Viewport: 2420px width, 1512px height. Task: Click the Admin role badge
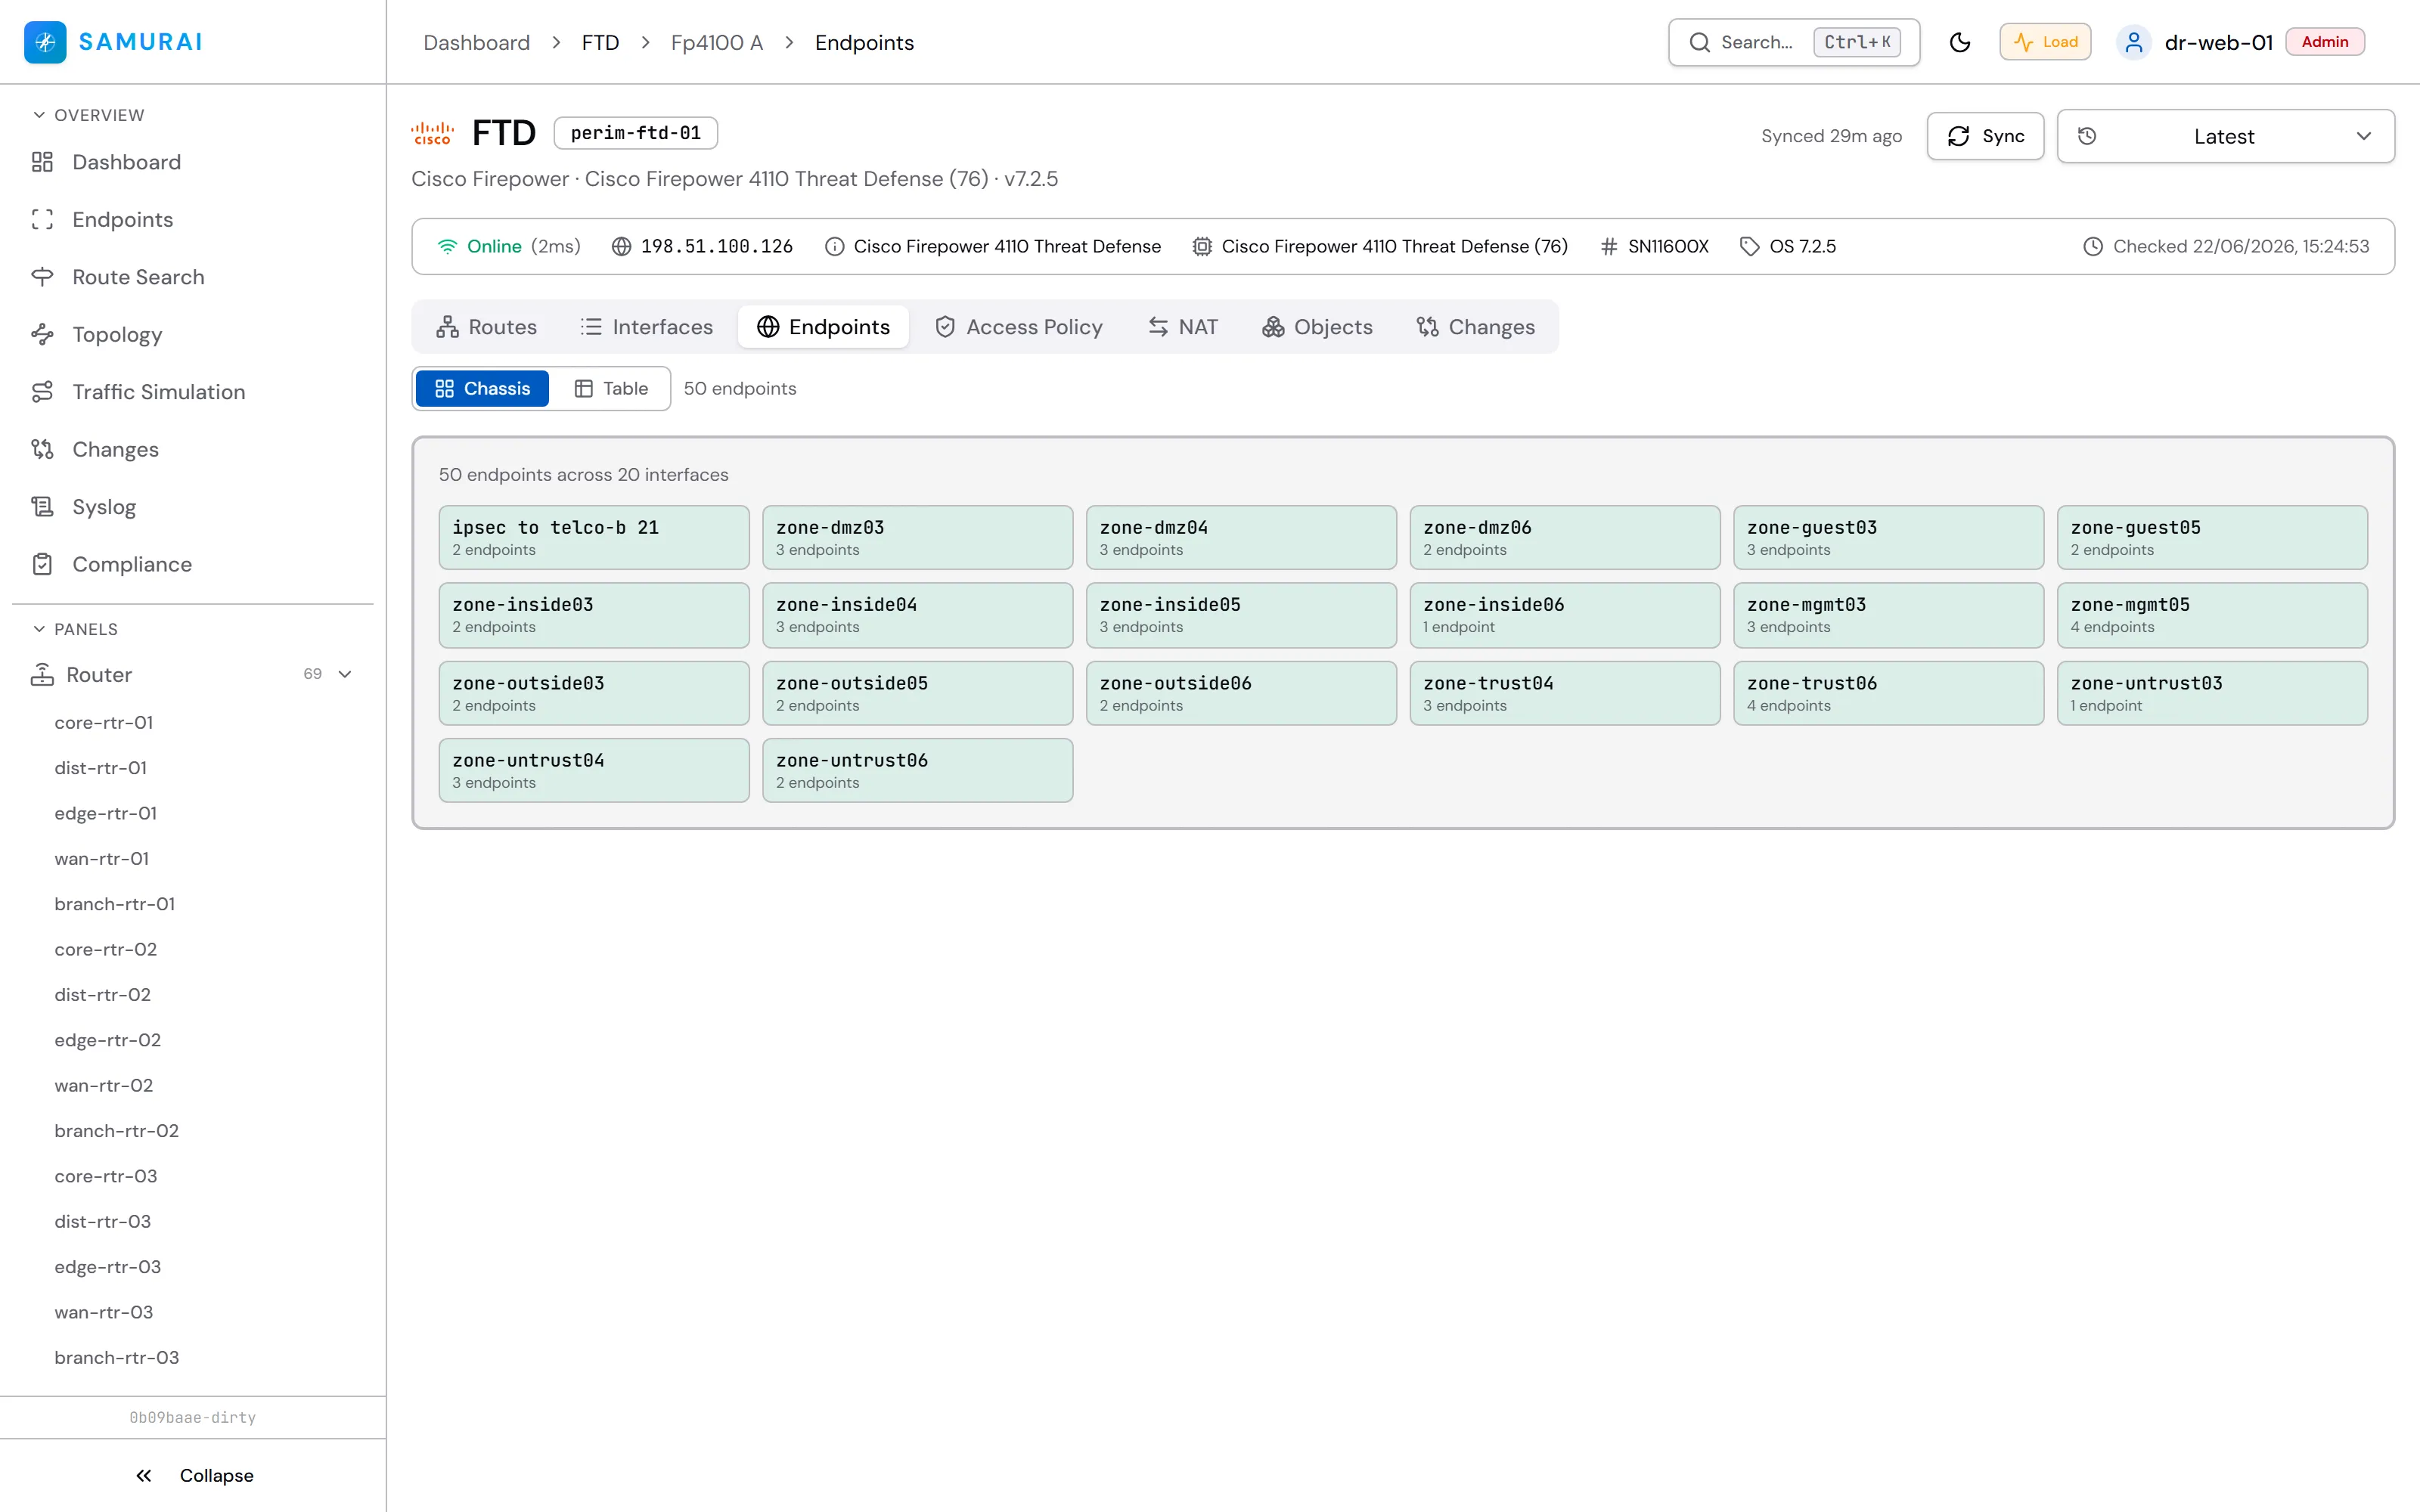click(x=2325, y=42)
